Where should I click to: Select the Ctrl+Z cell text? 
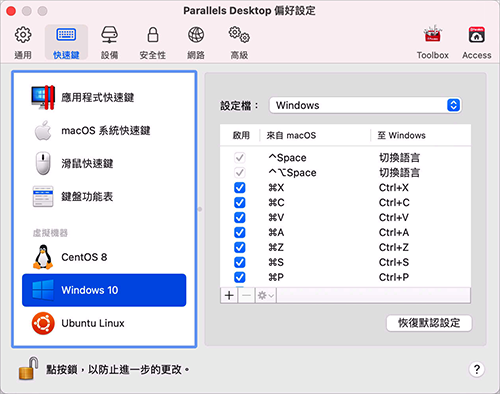click(394, 248)
